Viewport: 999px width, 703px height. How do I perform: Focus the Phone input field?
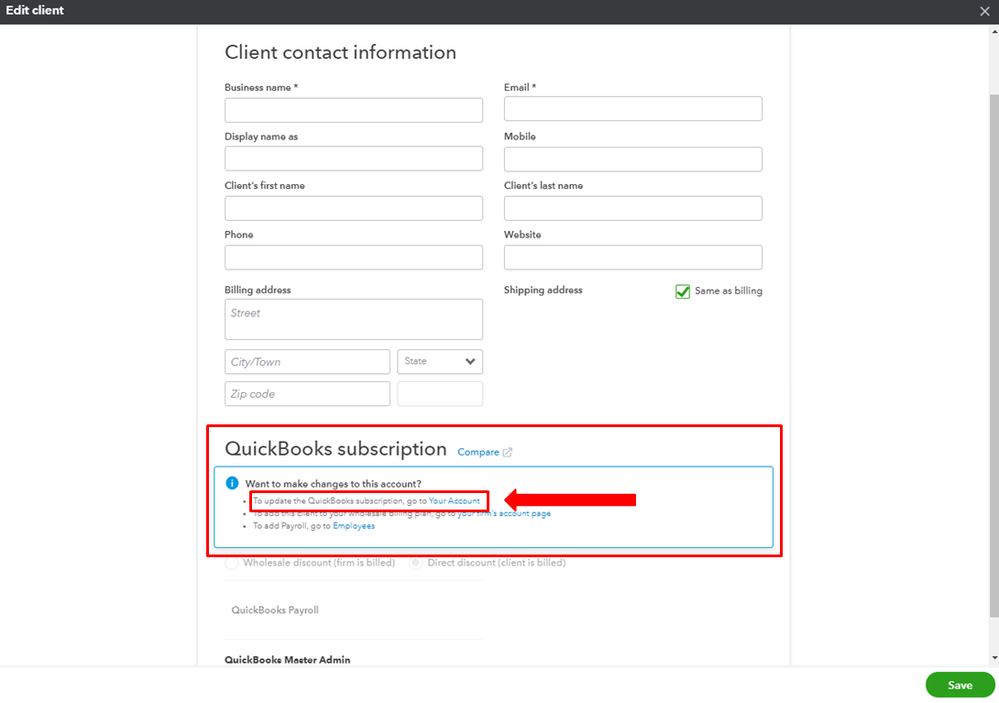point(354,257)
